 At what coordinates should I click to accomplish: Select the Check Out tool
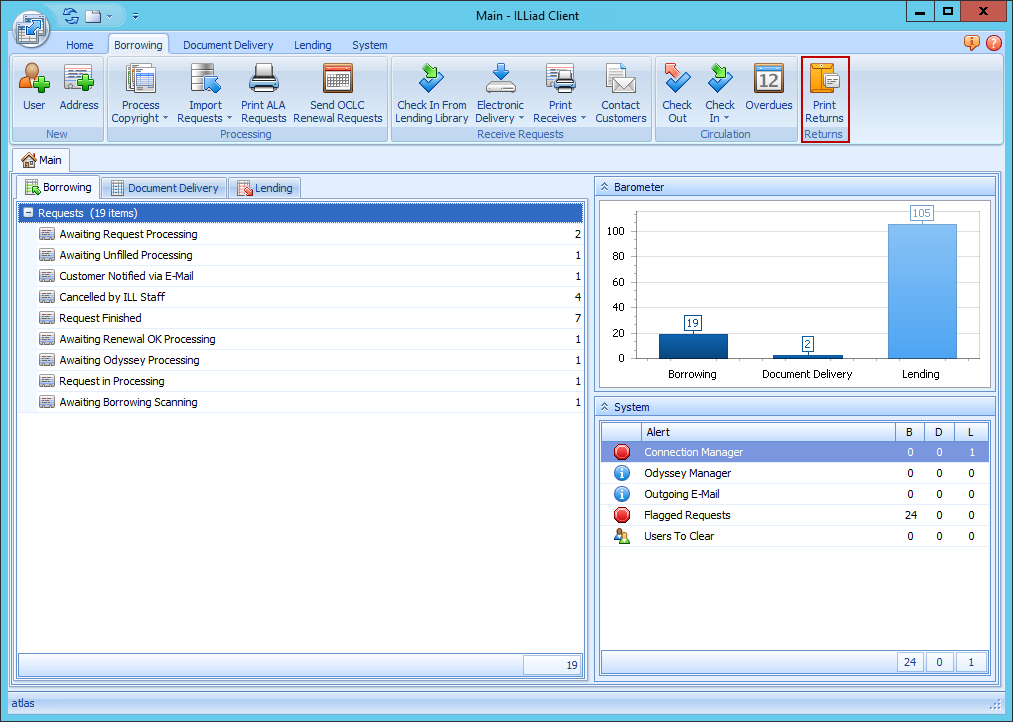(677, 90)
